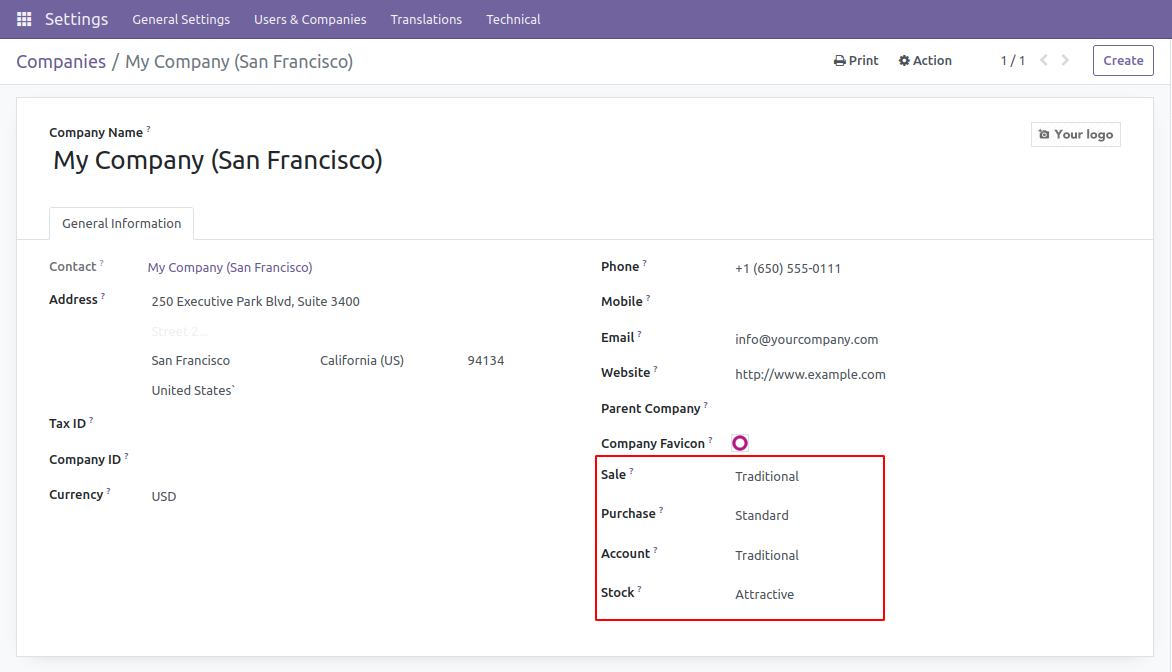Click the Create button
Image resolution: width=1172 pixels, height=672 pixels.
1123,61
